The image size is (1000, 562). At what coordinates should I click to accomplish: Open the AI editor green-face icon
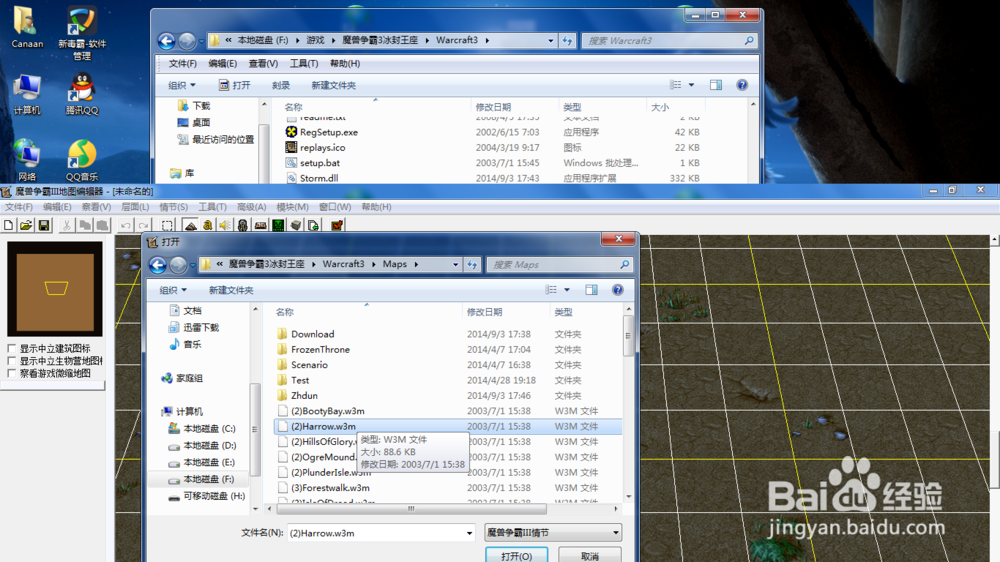pyautogui.click(x=278, y=225)
